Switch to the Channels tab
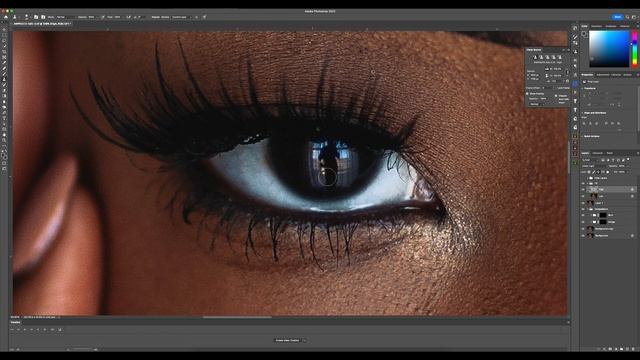 click(x=597, y=153)
